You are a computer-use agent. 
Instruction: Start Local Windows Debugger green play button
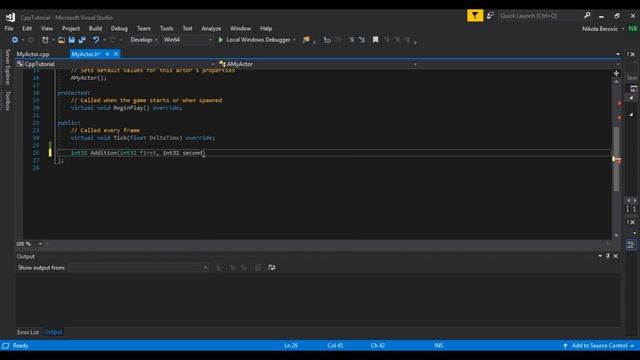(x=221, y=40)
